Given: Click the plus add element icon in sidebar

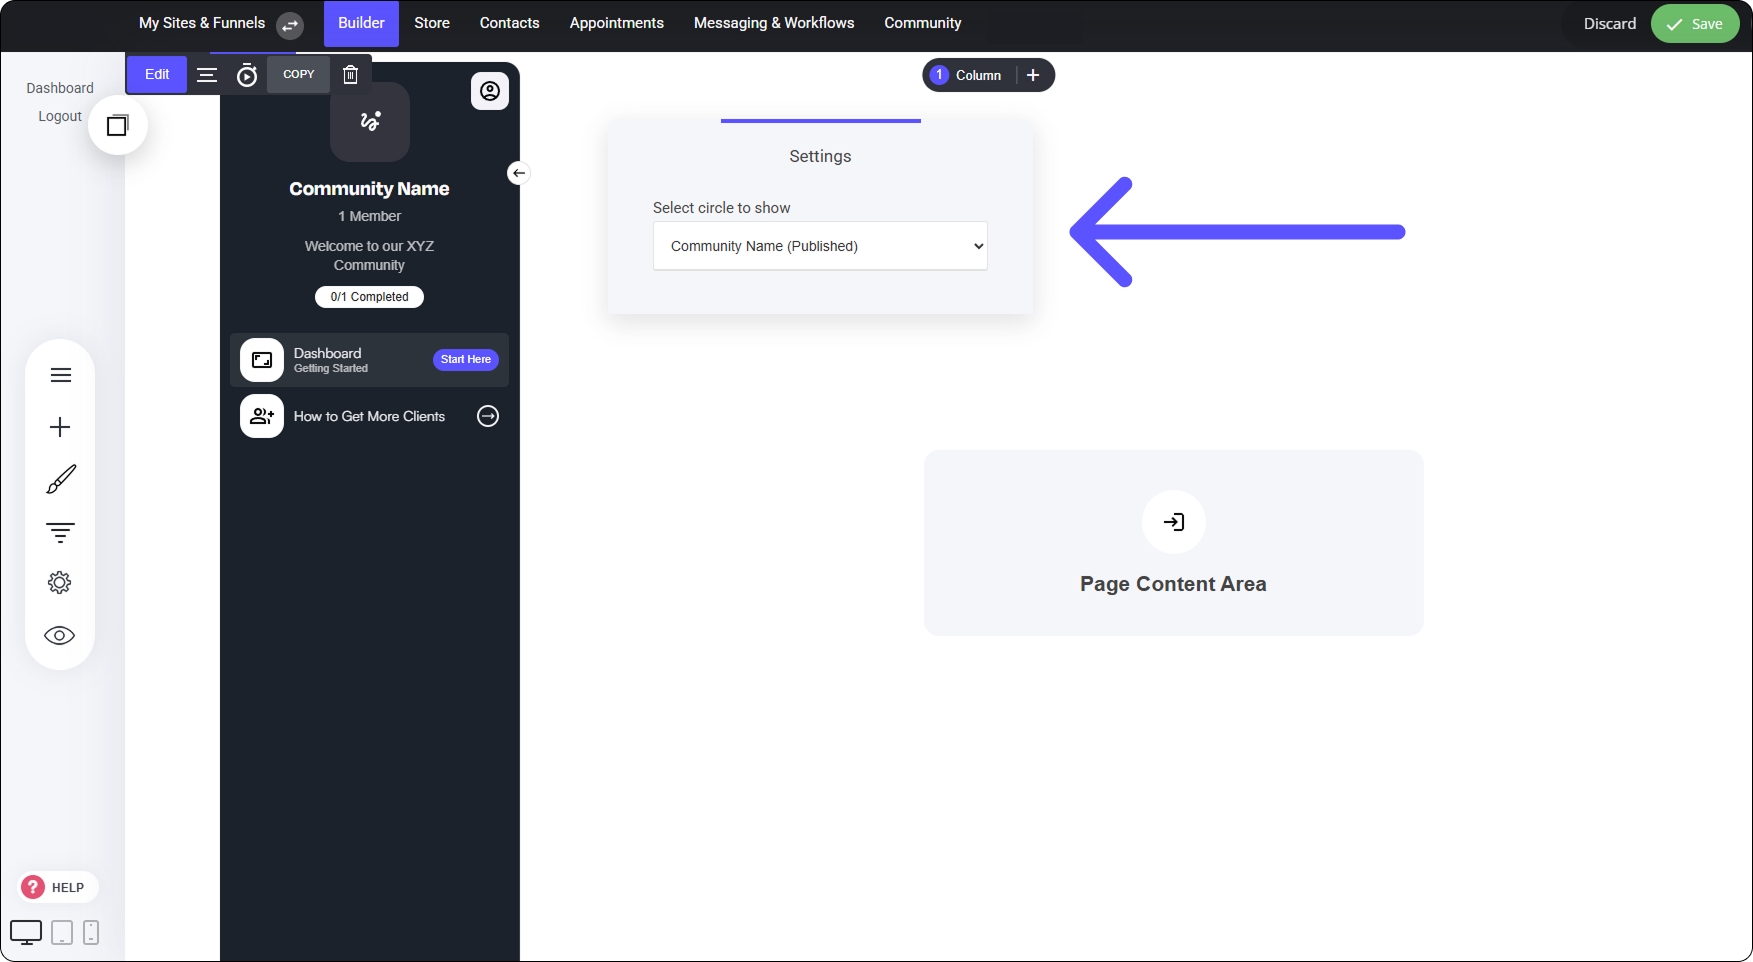Looking at the screenshot, I should pos(60,427).
